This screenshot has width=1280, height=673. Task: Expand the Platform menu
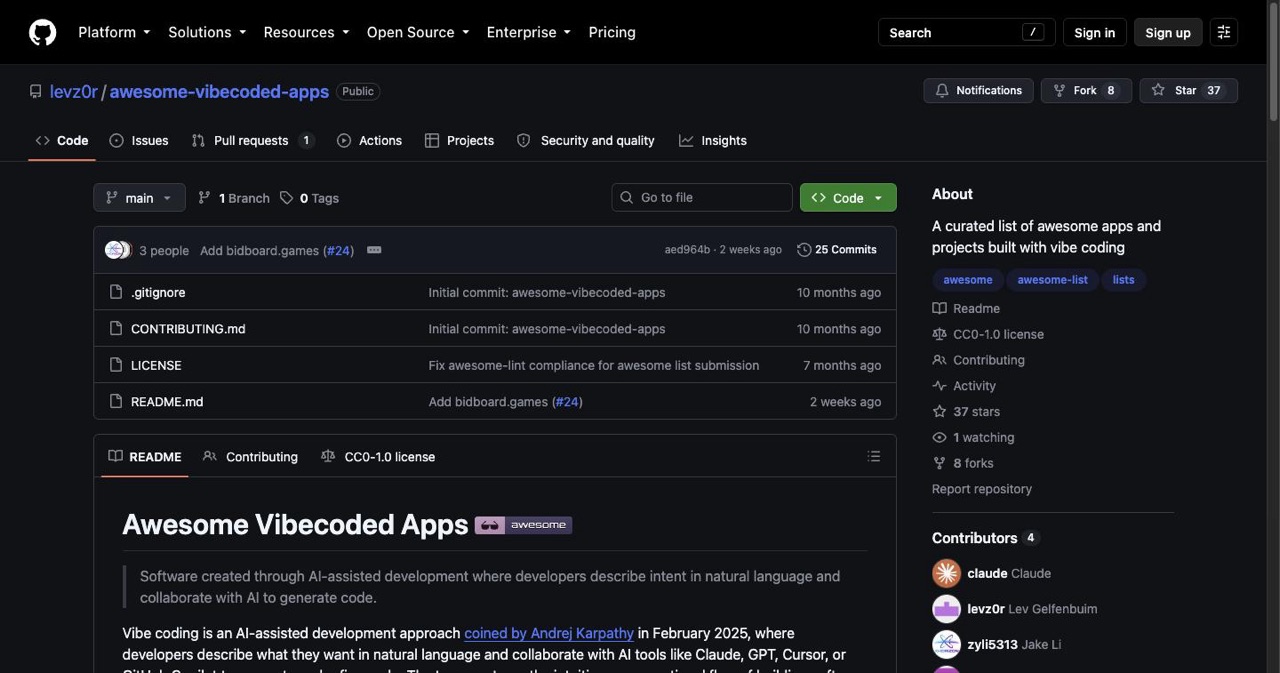point(114,32)
